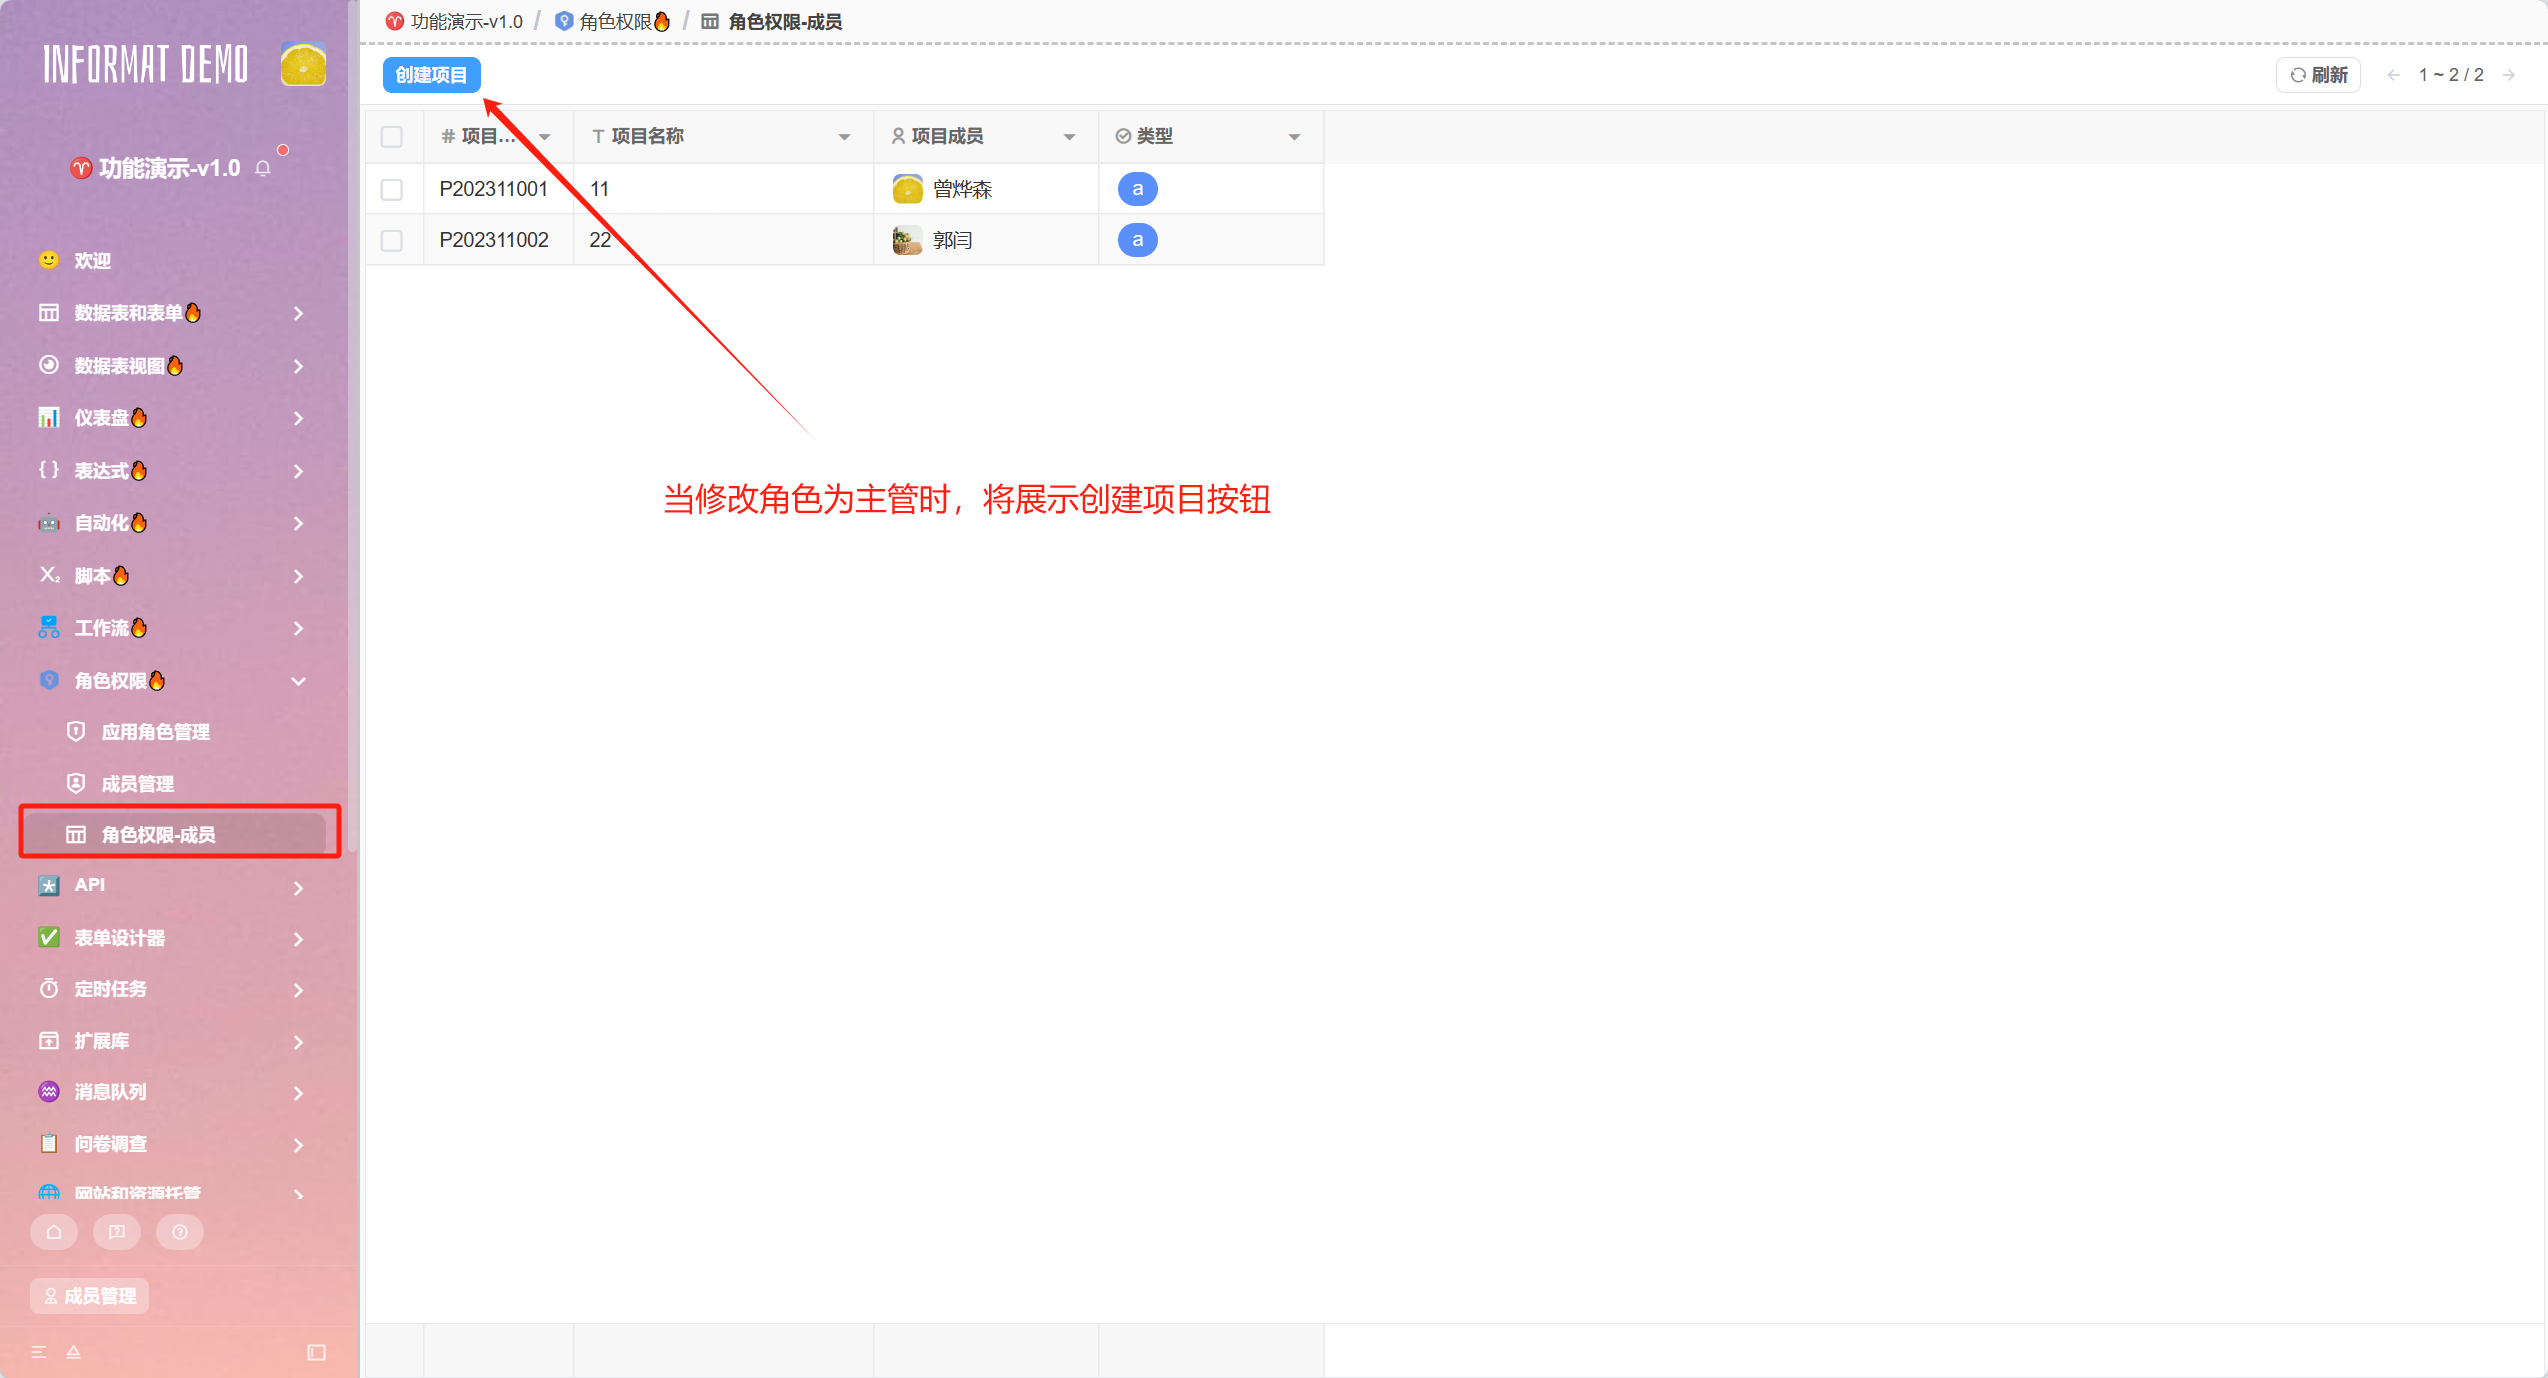The image size is (2548, 1378).
Task: Open 应用角色管理 in the sidebar
Action: pos(156,732)
